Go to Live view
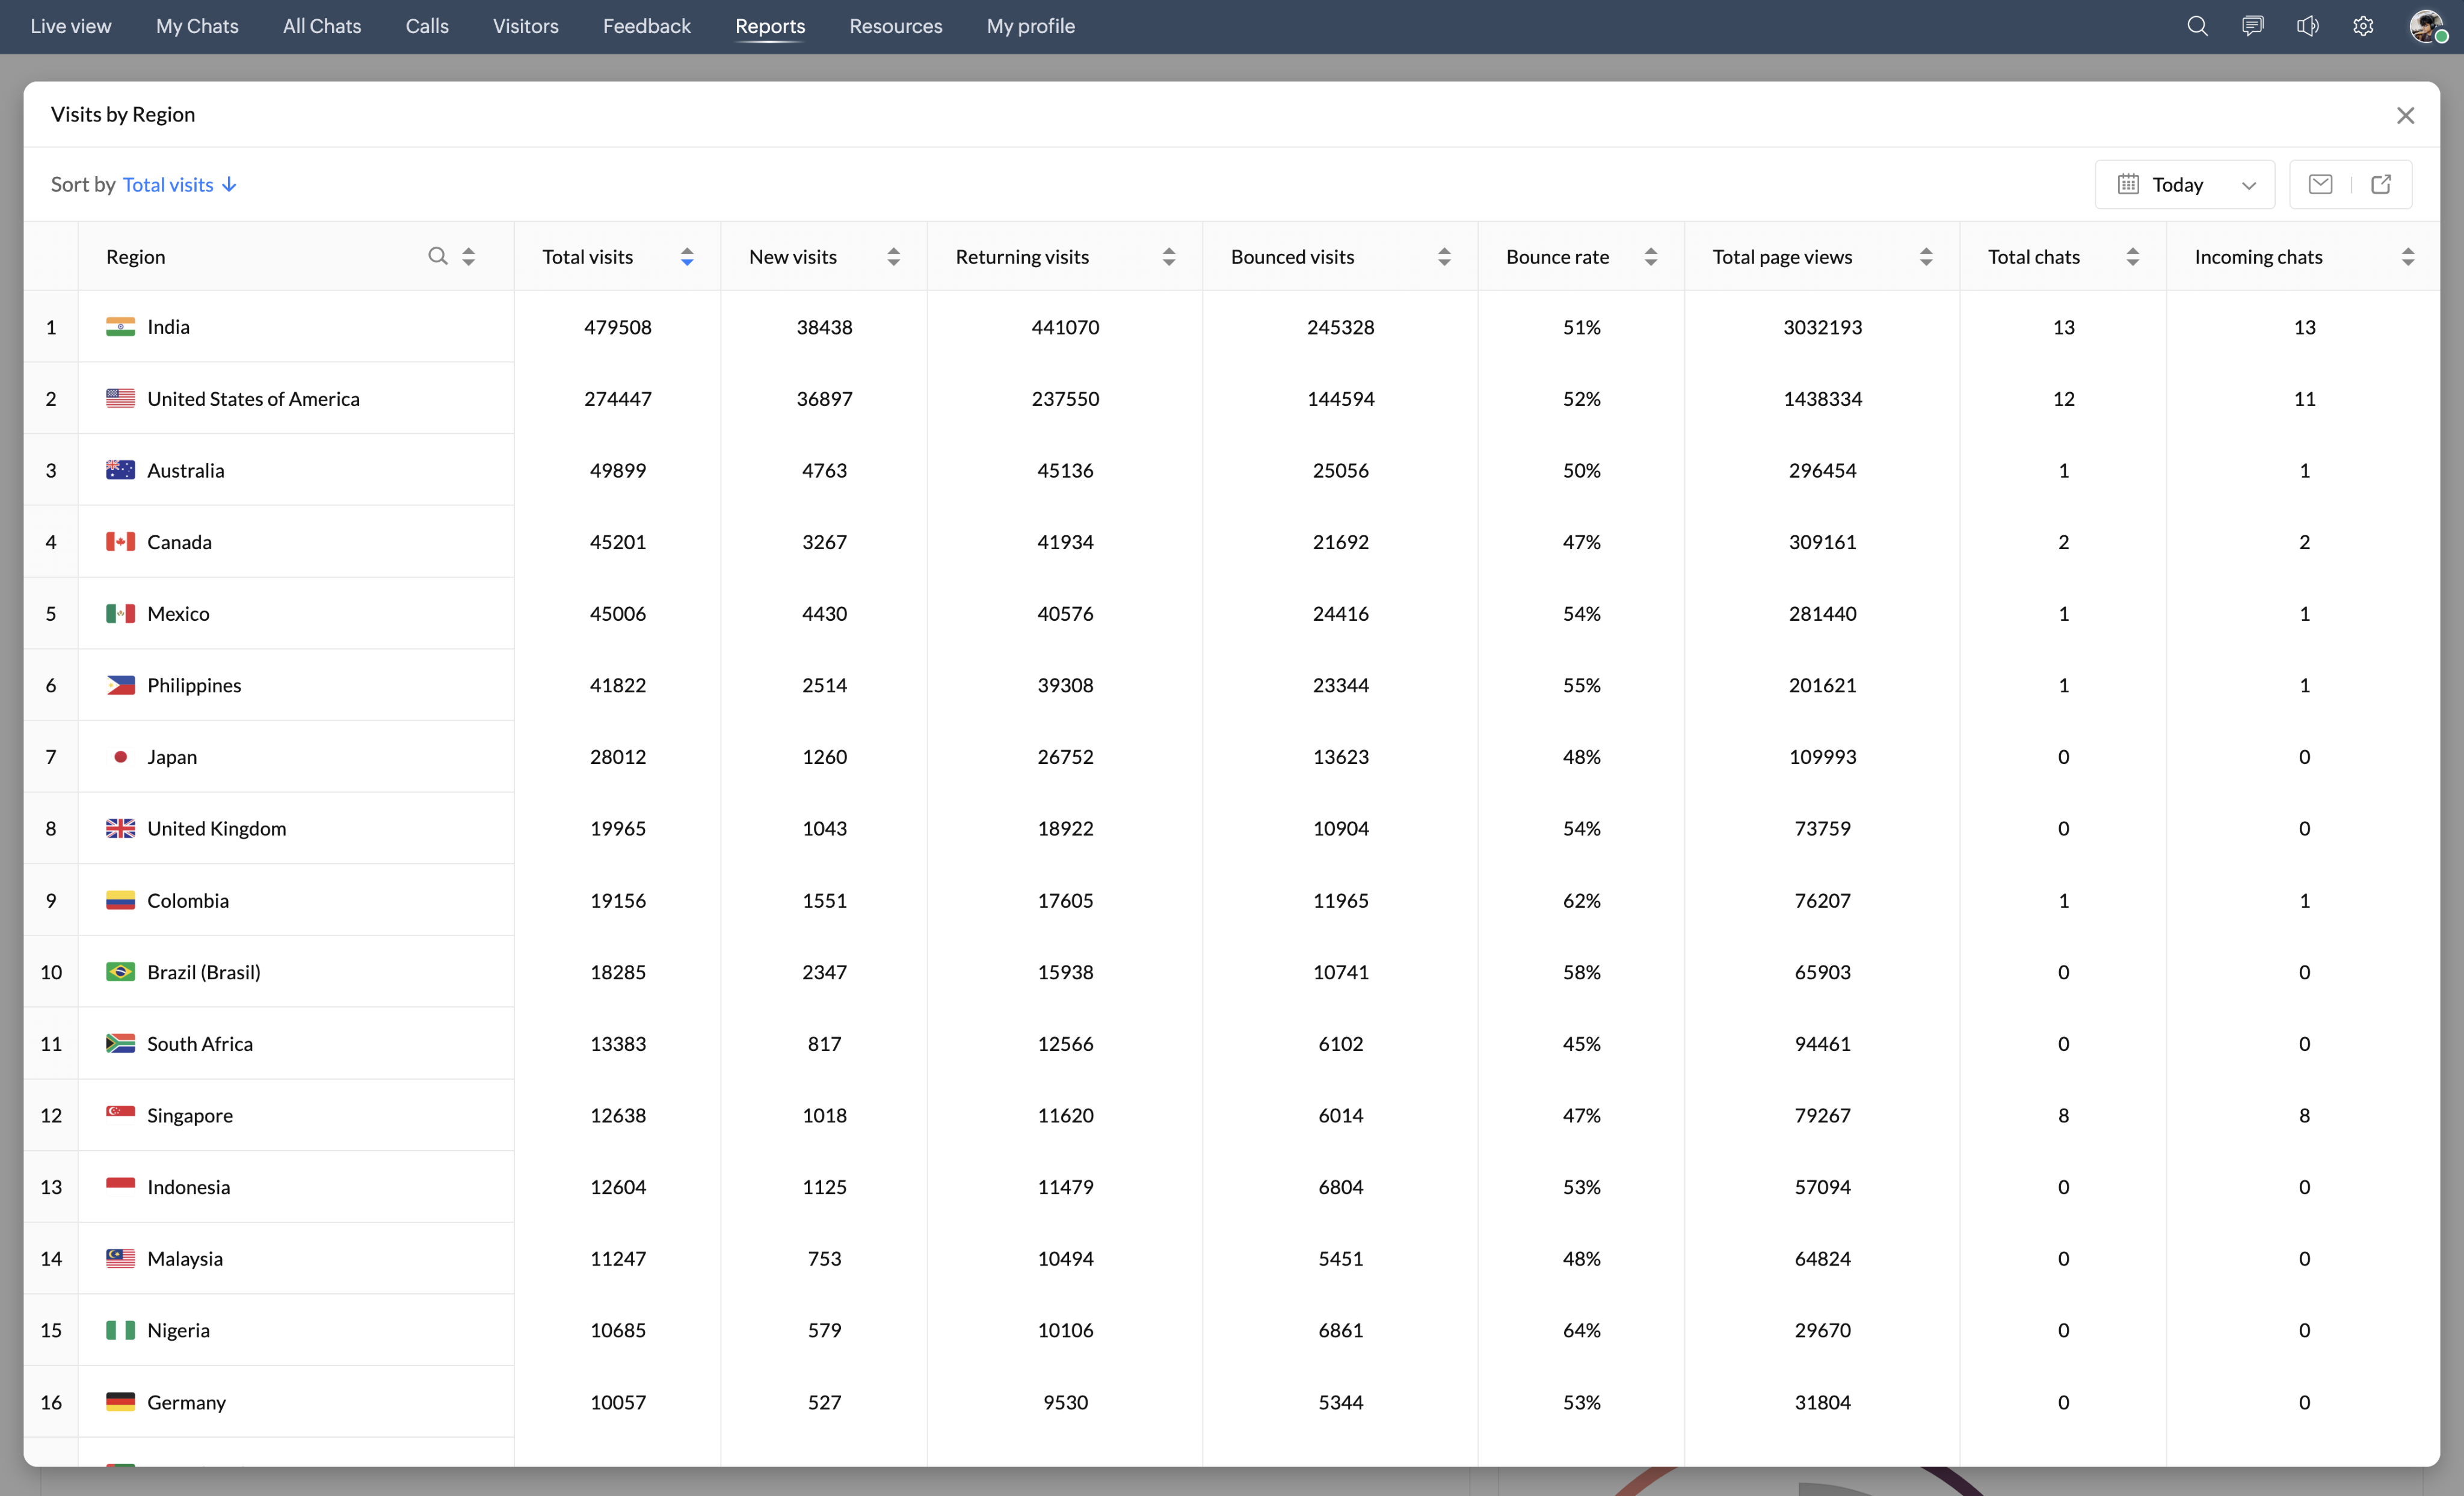This screenshot has height=1496, width=2464. [x=71, y=26]
